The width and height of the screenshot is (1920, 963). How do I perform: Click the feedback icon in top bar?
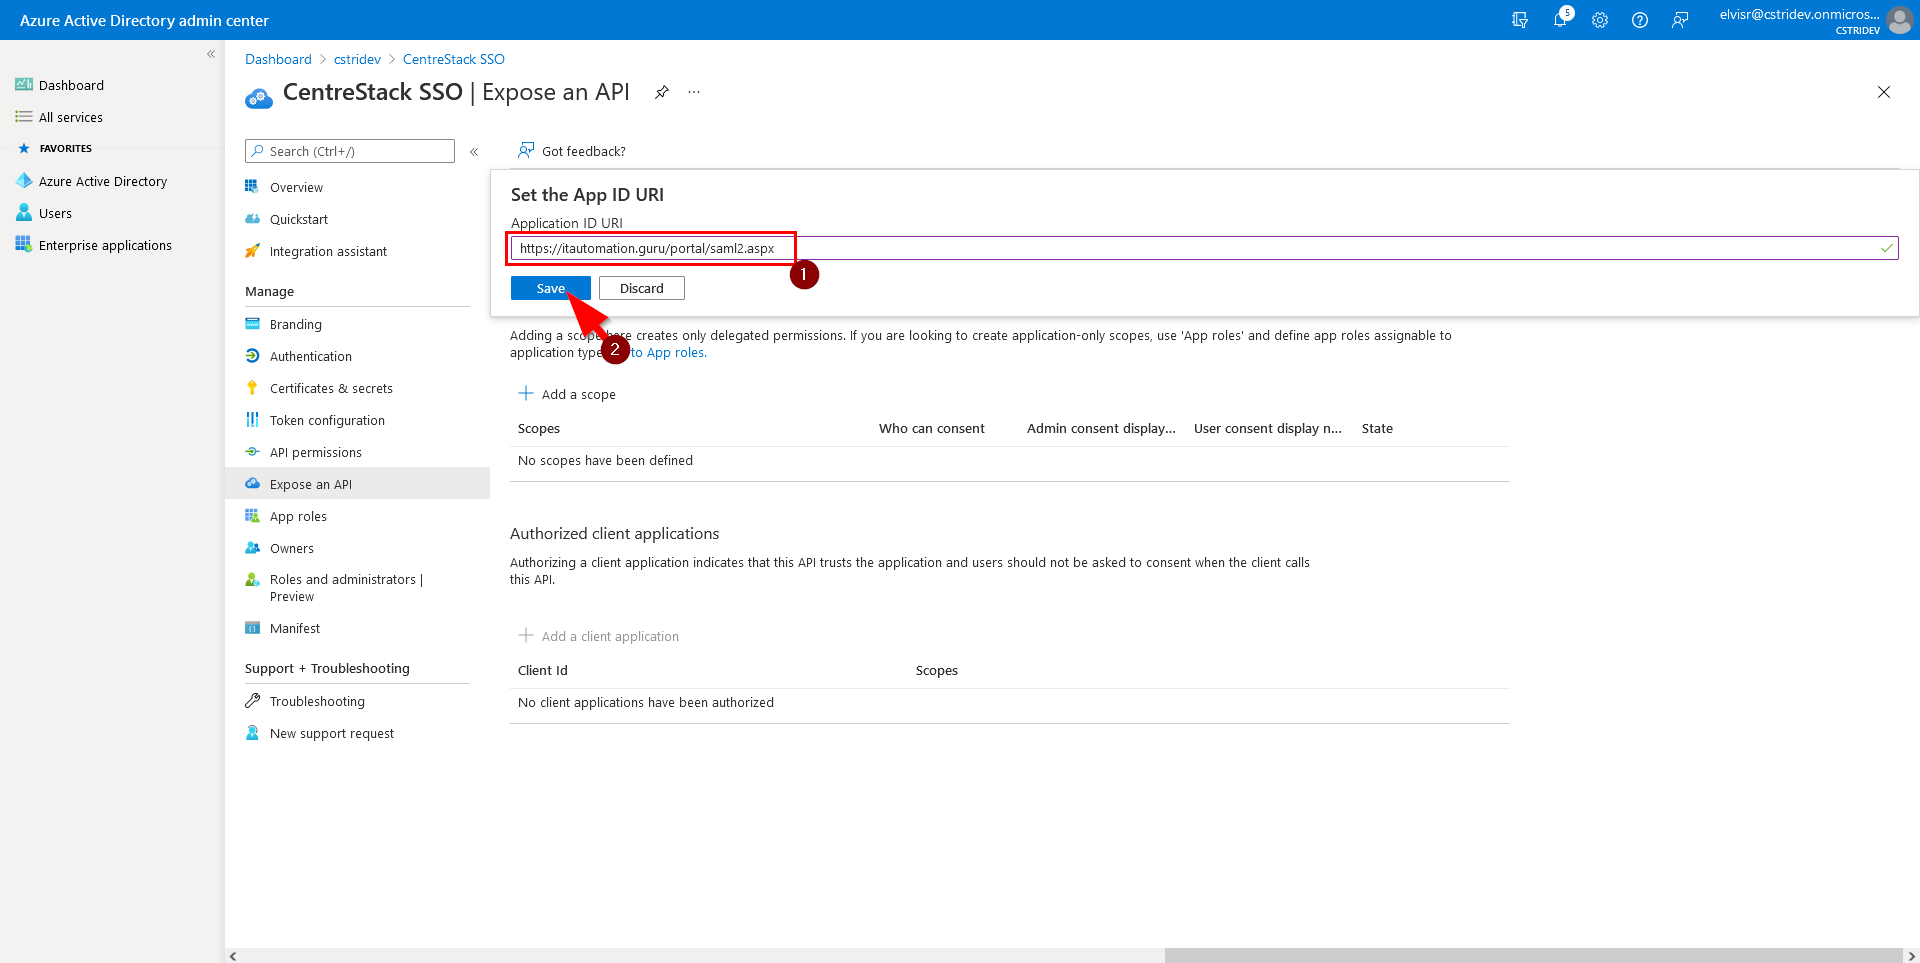click(x=1680, y=20)
